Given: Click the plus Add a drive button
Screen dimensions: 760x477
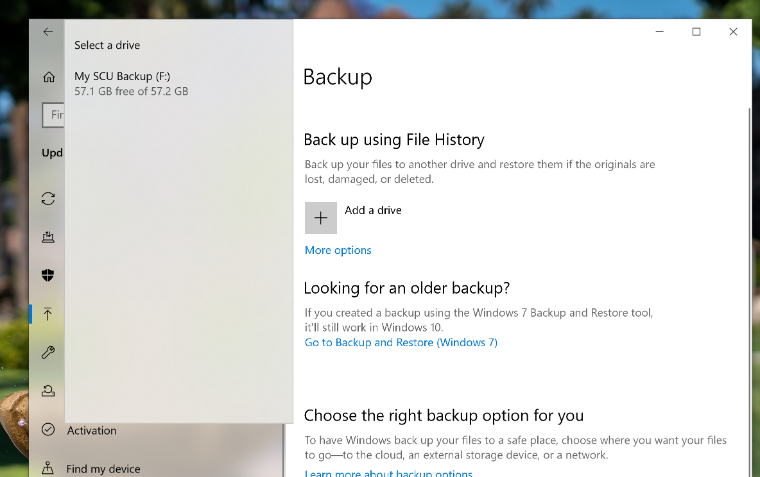Looking at the screenshot, I should (x=320, y=218).
